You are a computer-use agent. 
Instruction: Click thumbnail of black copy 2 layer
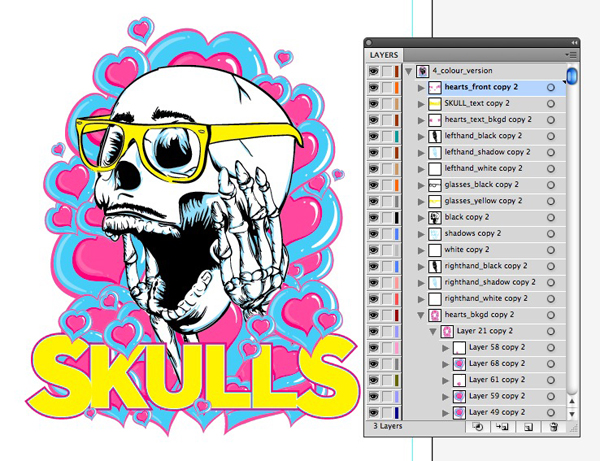point(435,217)
